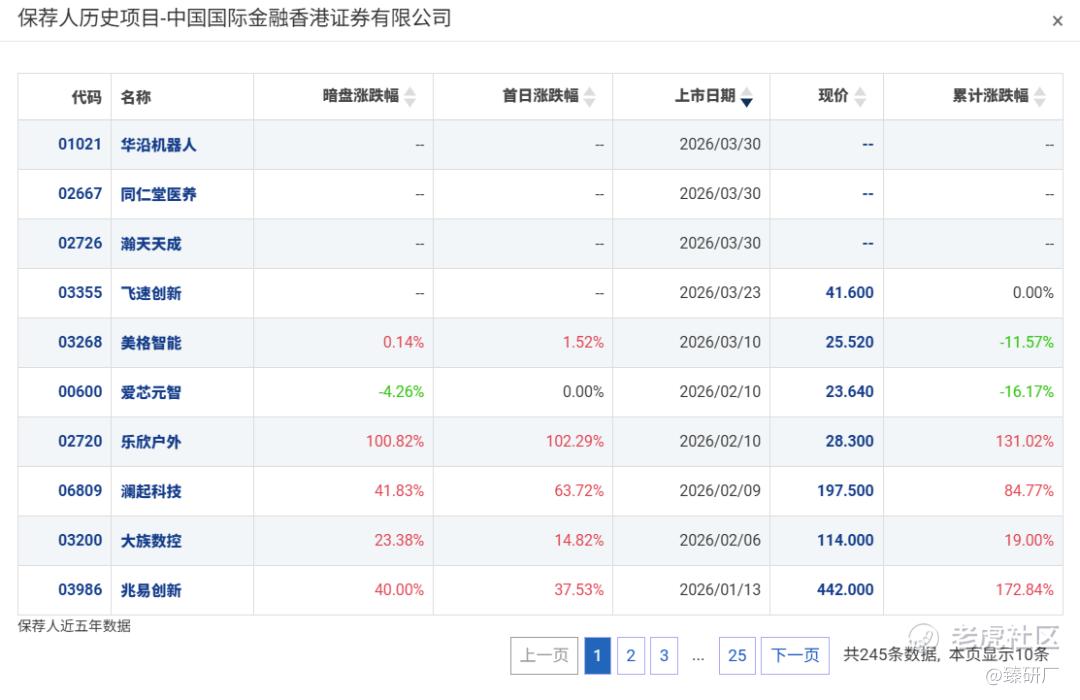Open stock code 03268
1080x700 pixels.
tap(80, 342)
